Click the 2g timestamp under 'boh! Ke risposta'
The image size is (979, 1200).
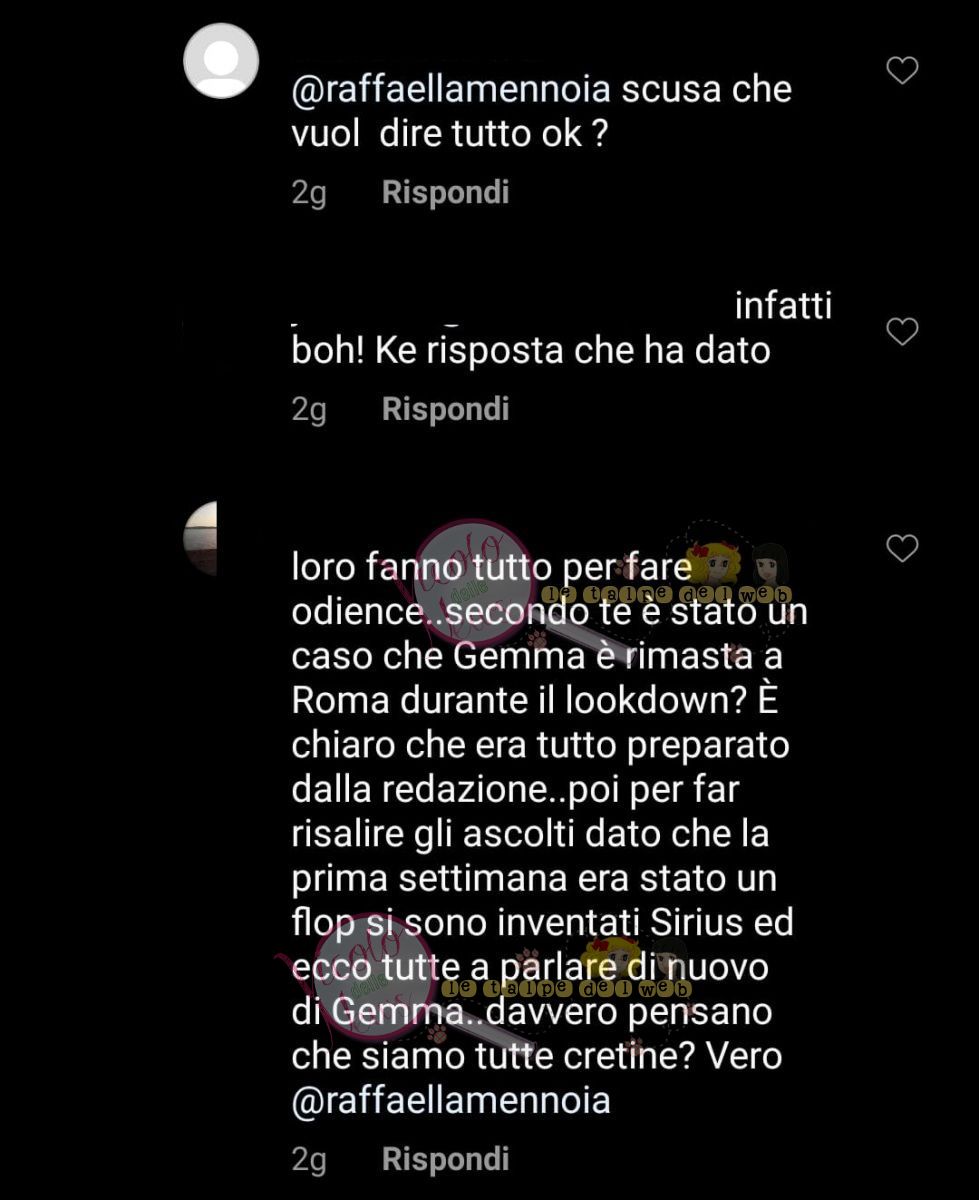pos(309,410)
